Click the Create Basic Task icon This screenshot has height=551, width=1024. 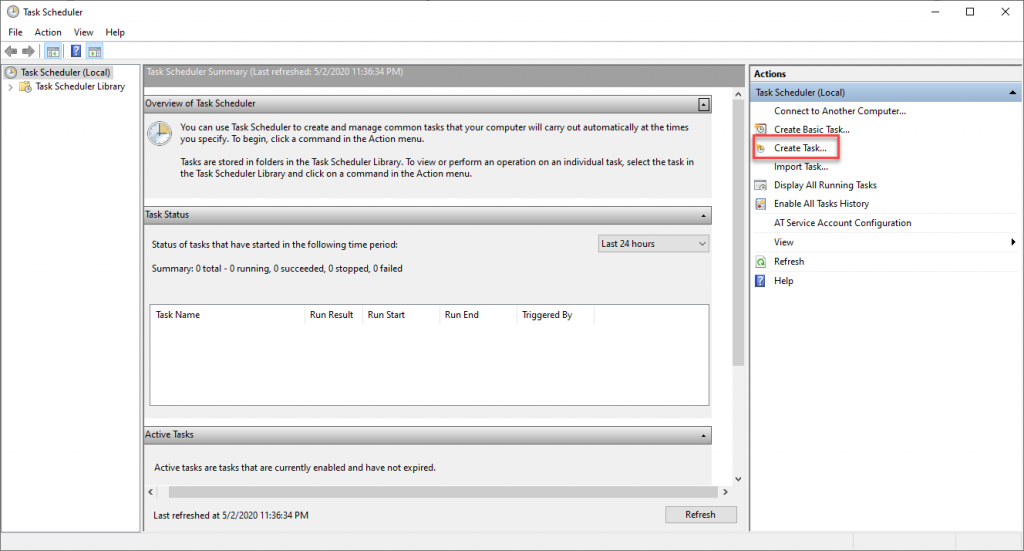pyautogui.click(x=761, y=129)
